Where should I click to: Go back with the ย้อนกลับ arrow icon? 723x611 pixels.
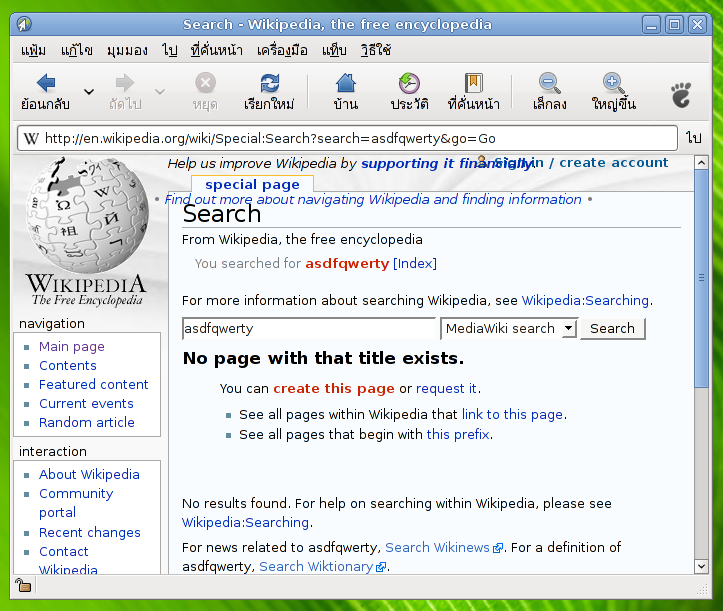click(x=46, y=83)
